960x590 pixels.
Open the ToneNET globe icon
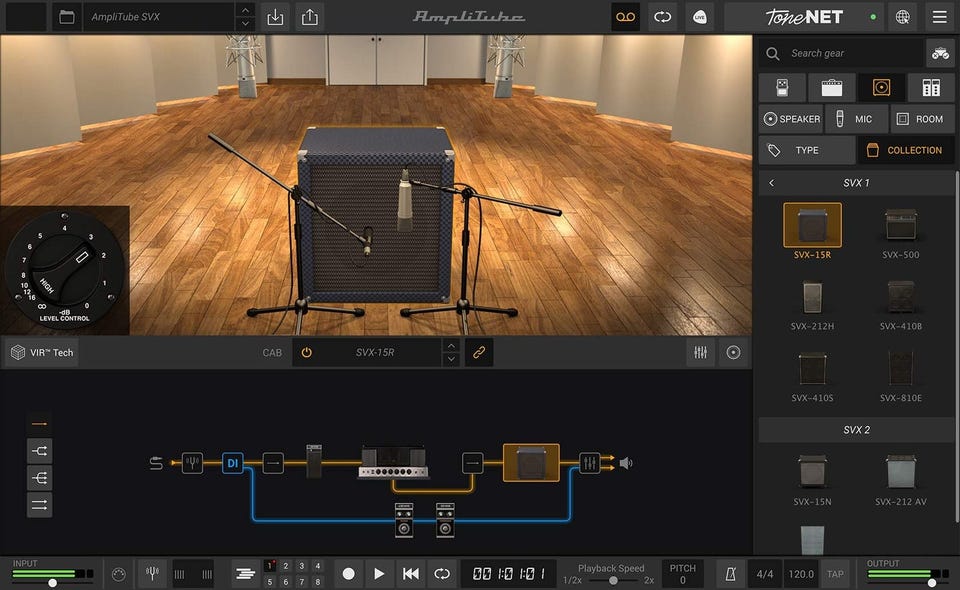[902, 17]
